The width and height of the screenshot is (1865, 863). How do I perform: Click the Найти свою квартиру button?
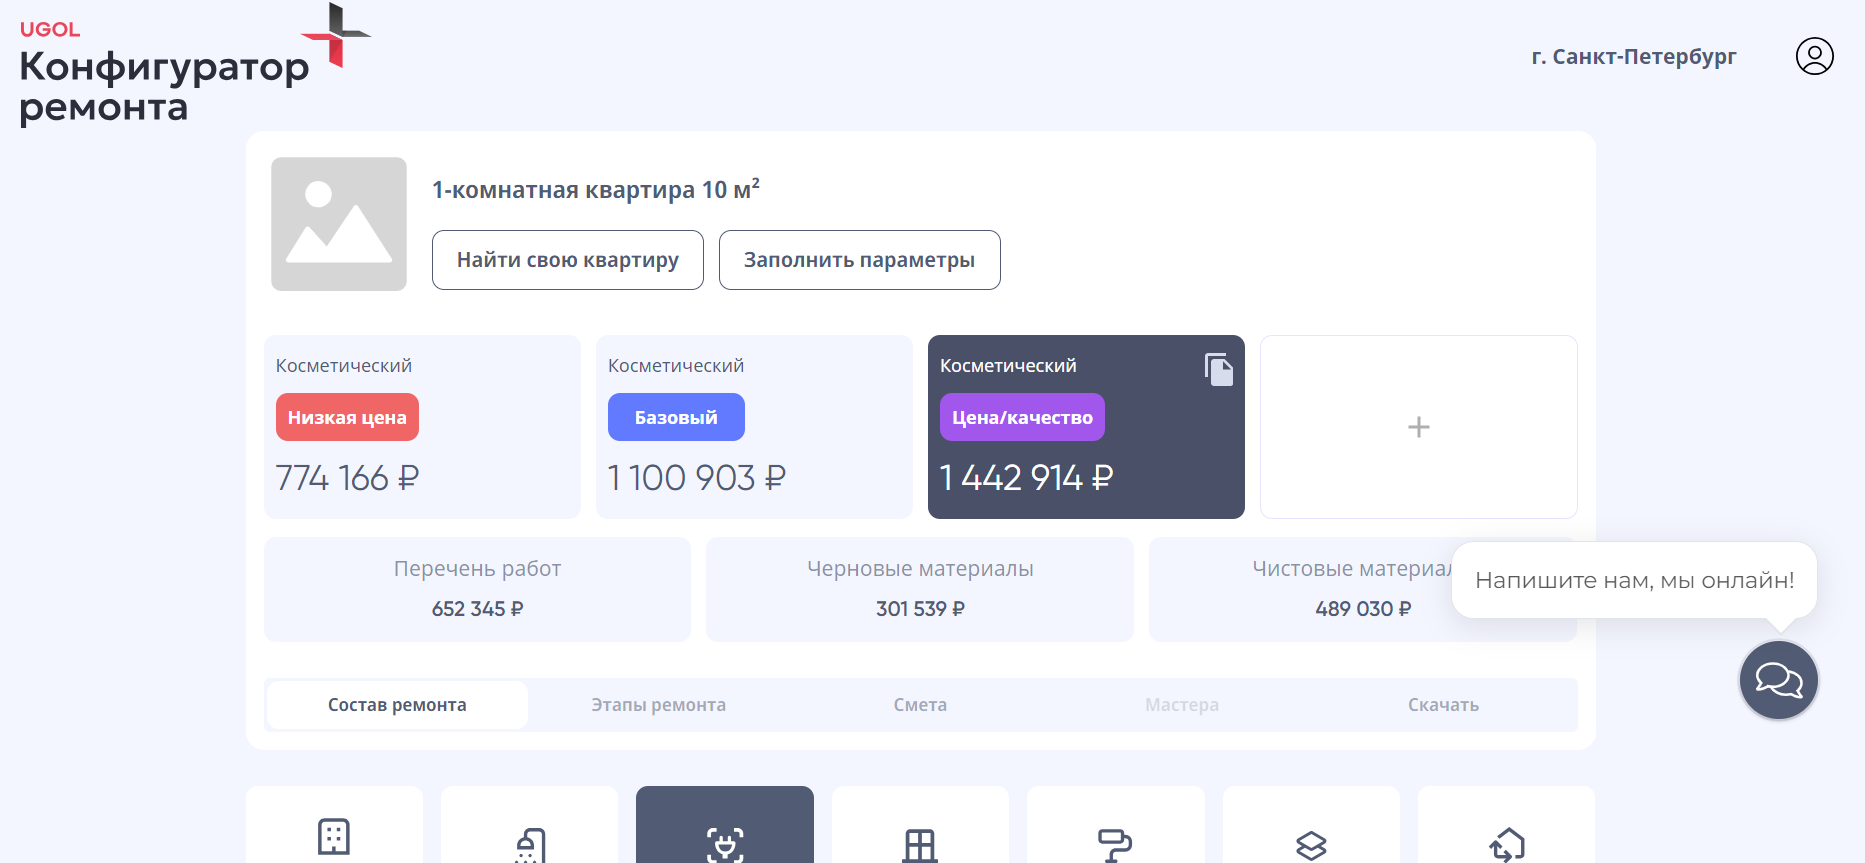point(568,260)
